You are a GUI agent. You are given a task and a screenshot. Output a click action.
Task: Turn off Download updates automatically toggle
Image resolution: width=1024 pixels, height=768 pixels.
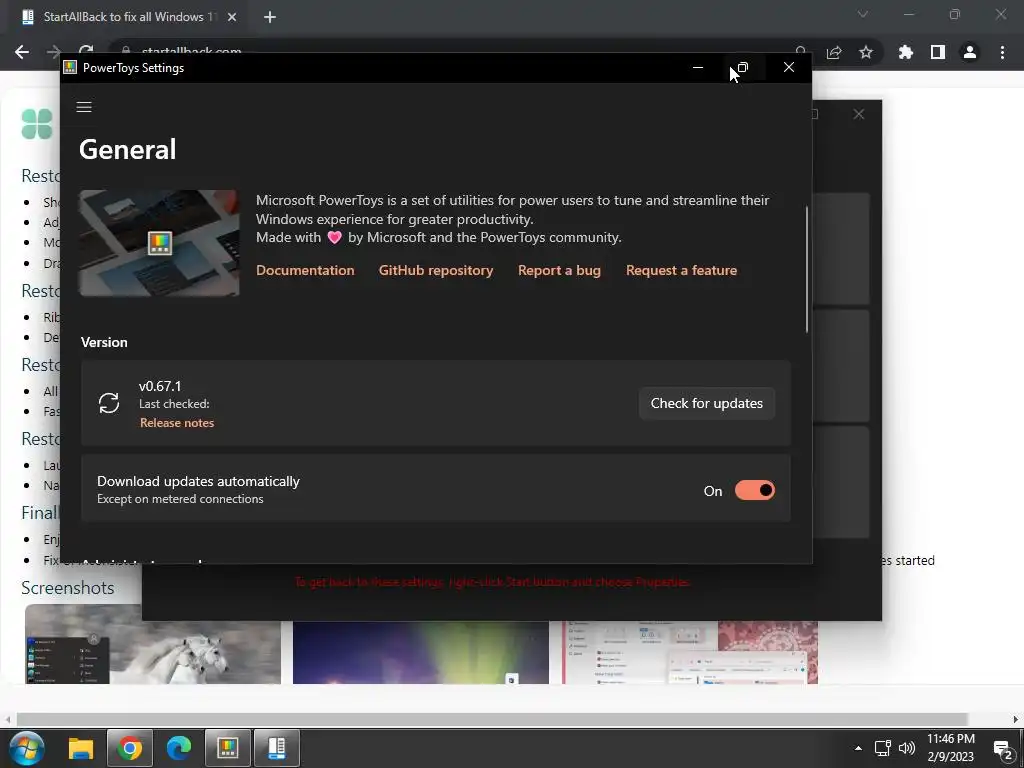[754, 490]
